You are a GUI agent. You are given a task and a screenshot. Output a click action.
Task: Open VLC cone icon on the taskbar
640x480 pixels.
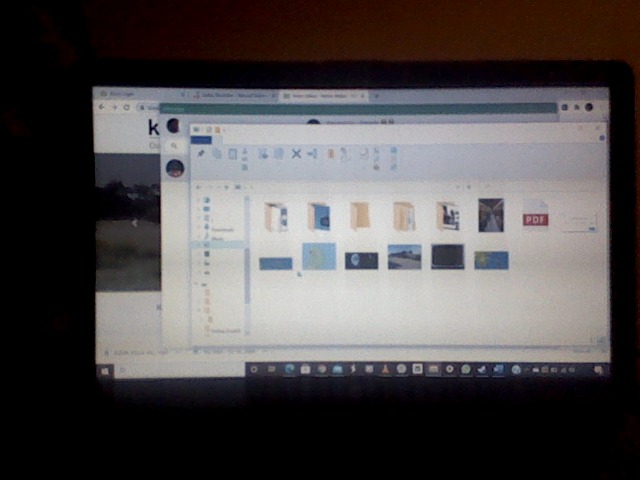385,369
